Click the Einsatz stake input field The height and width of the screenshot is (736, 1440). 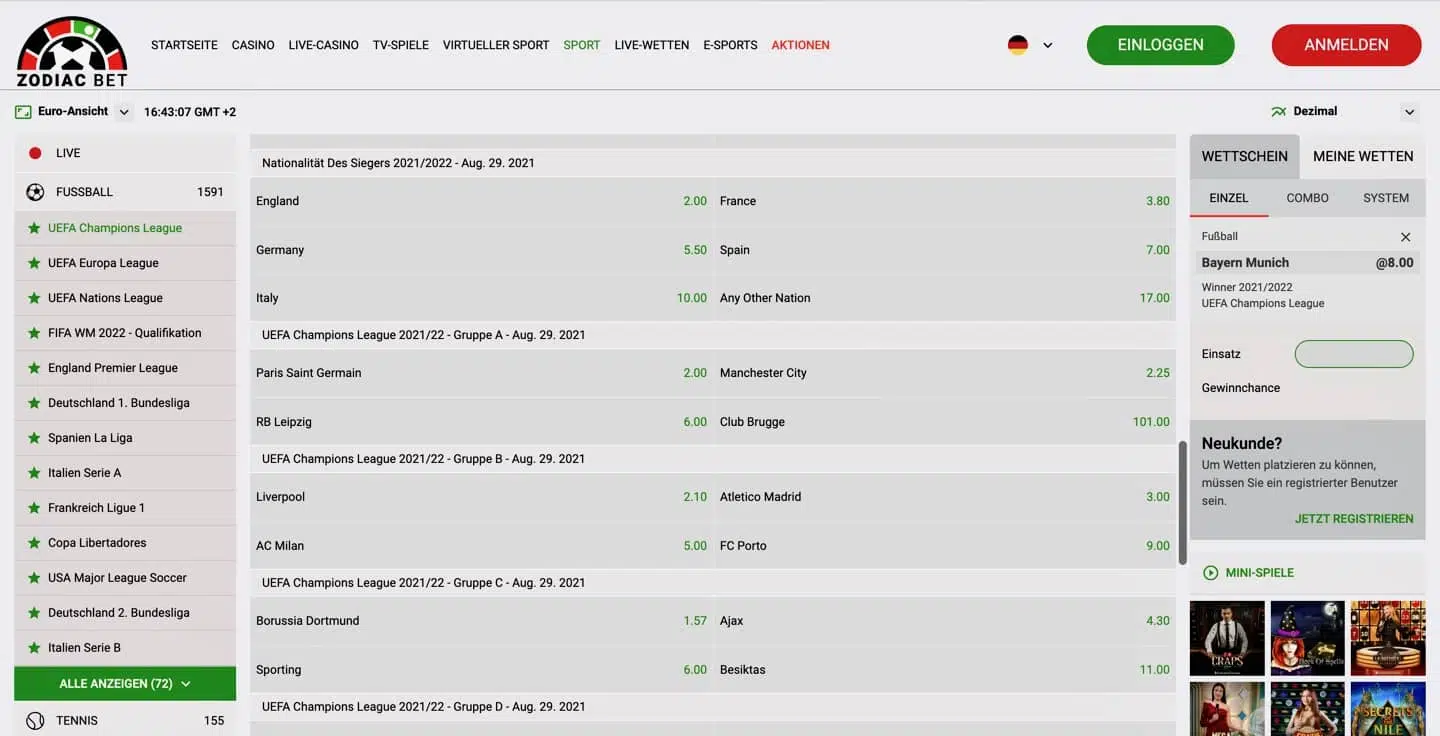[x=1354, y=354]
